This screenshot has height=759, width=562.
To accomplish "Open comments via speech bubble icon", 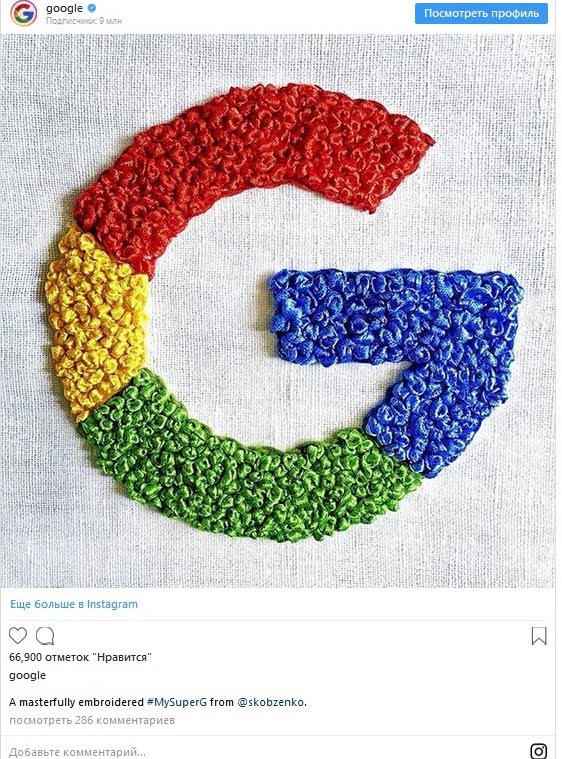I will point(45,636).
